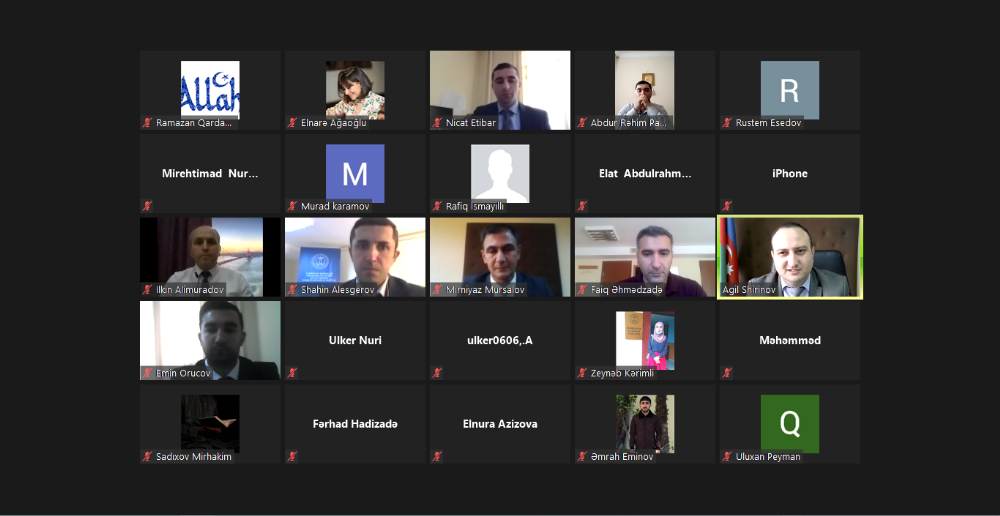Click muted mic icon beside Murad karamov
Viewport: 1000px width, 516px height.
point(293,206)
